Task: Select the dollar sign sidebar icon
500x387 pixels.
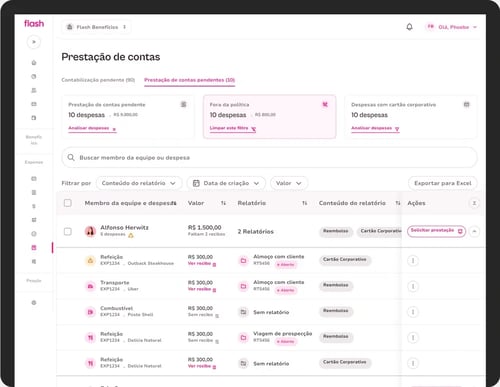Action: pos(34,206)
